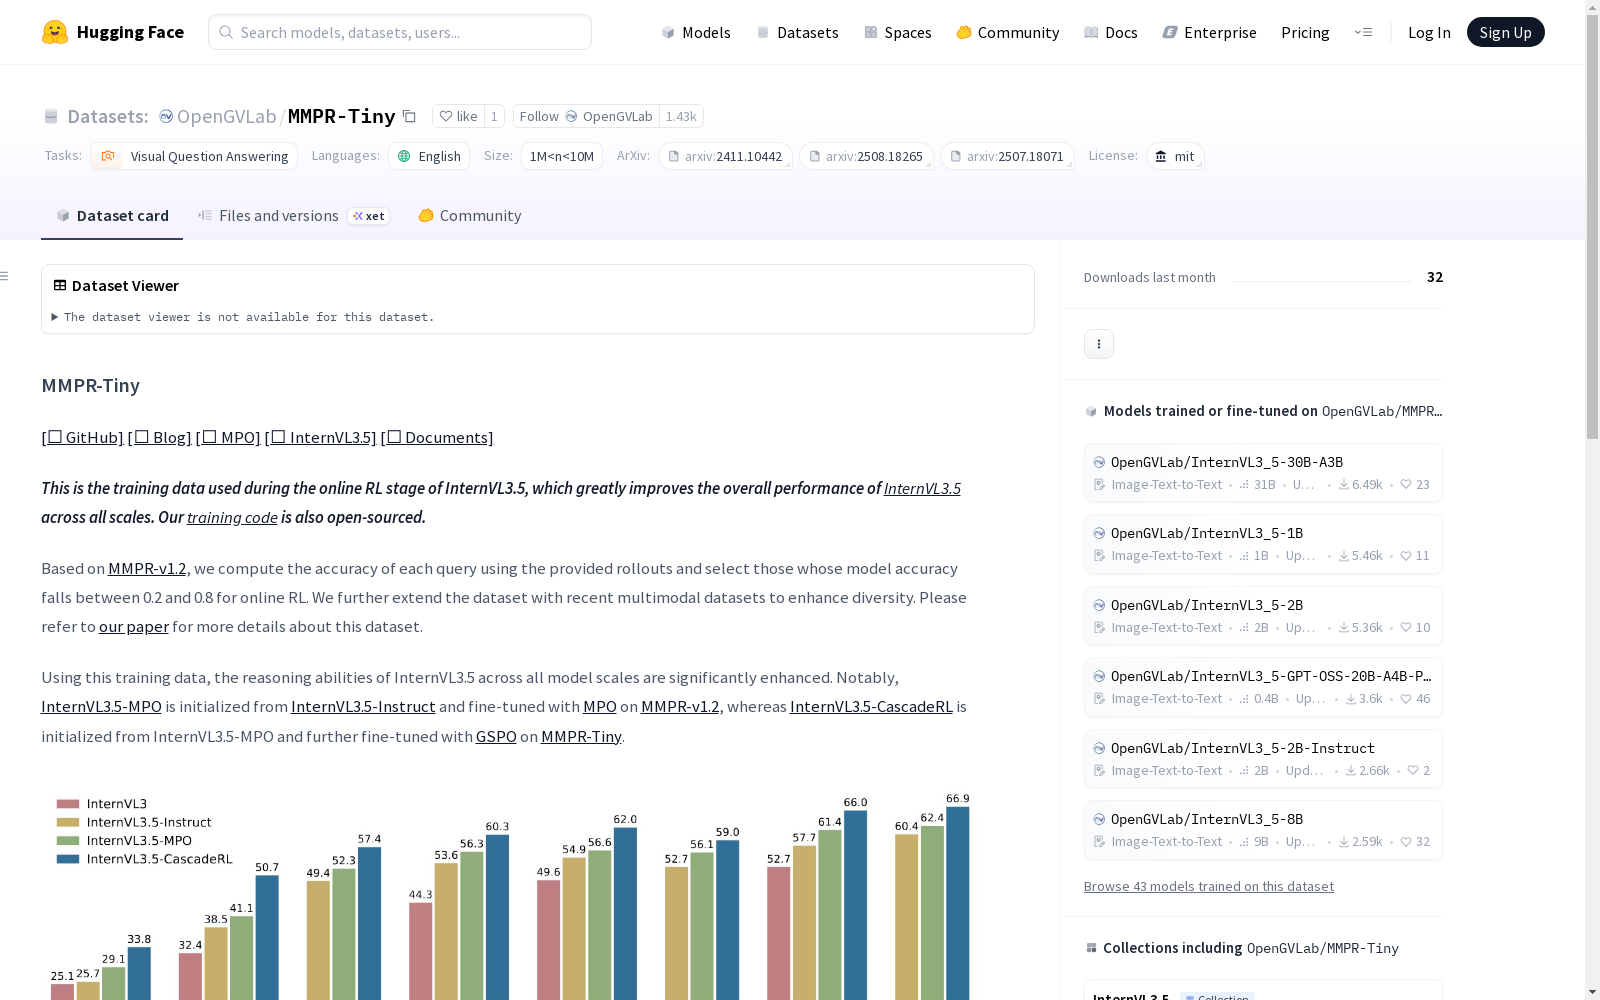This screenshot has width=1600, height=1000.
Task: Open the bracketed InternVL3.5 link
Action: 321,437
